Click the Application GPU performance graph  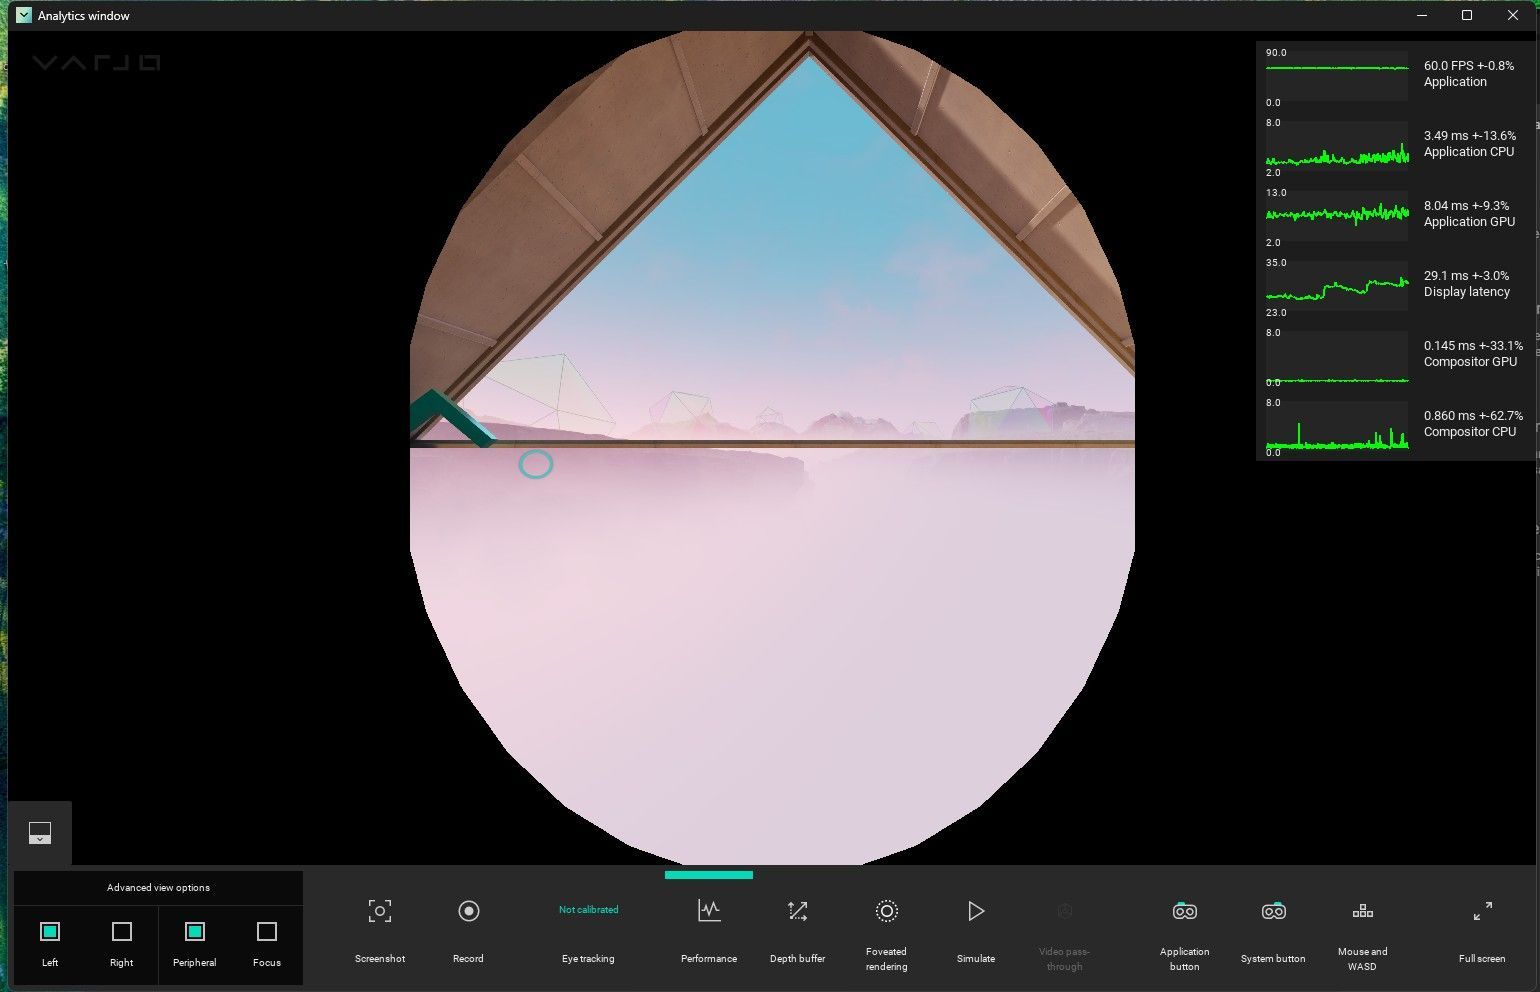tap(1337, 214)
